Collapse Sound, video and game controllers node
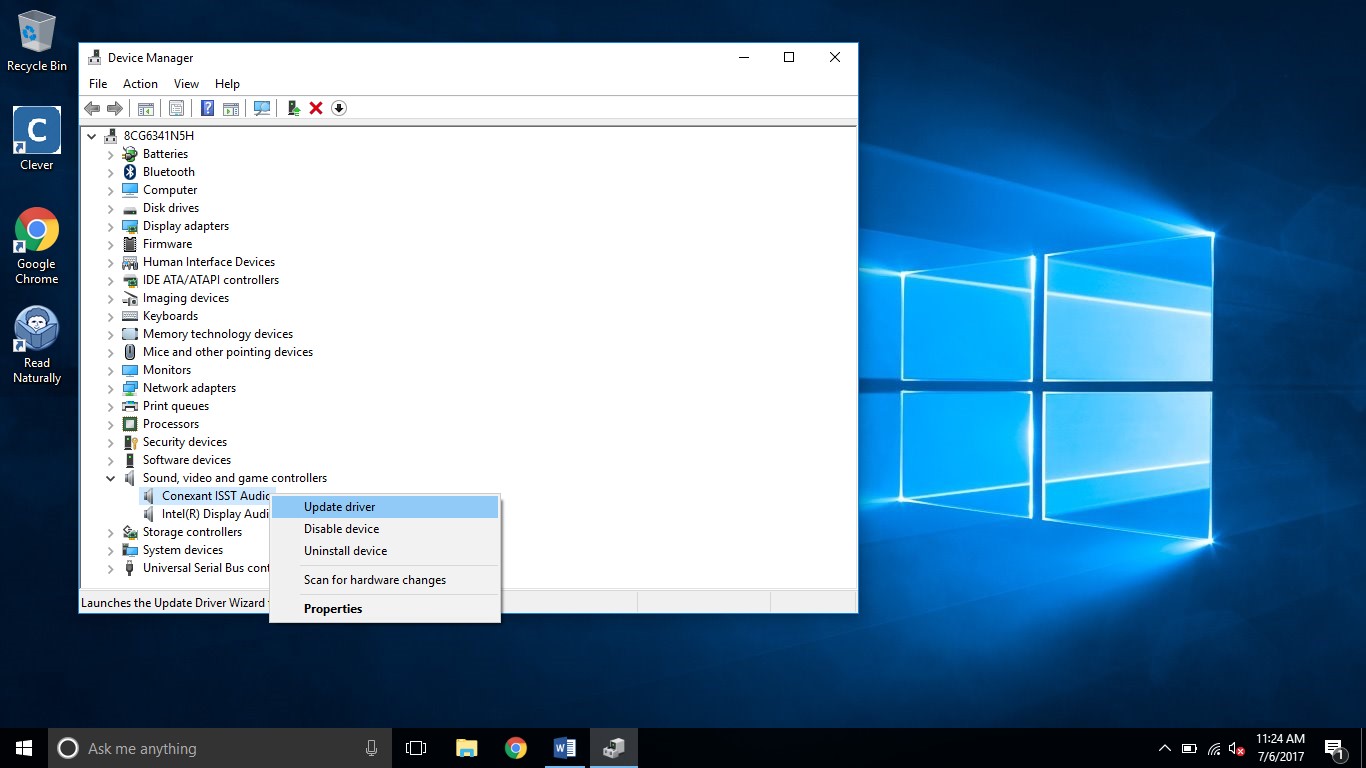This screenshot has height=768, width=1366. pos(111,478)
